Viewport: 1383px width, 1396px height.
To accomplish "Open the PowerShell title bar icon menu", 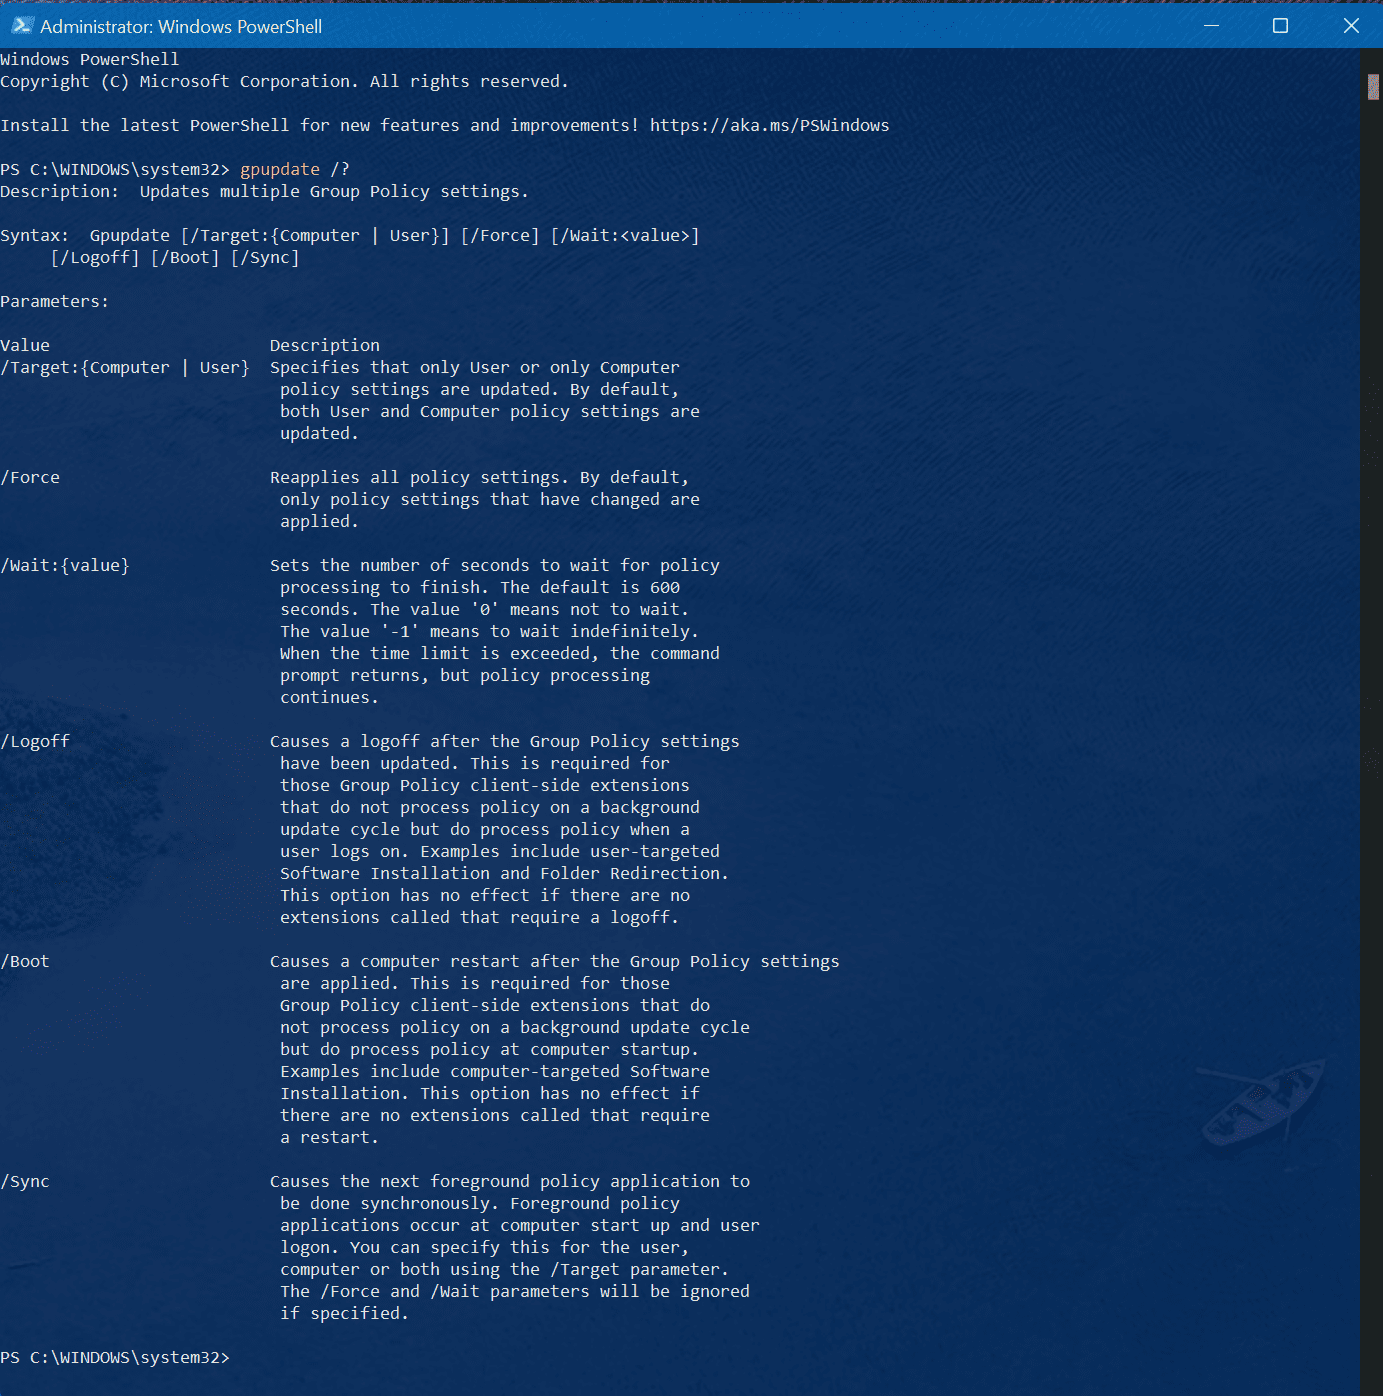I will pyautogui.click(x=22, y=26).
